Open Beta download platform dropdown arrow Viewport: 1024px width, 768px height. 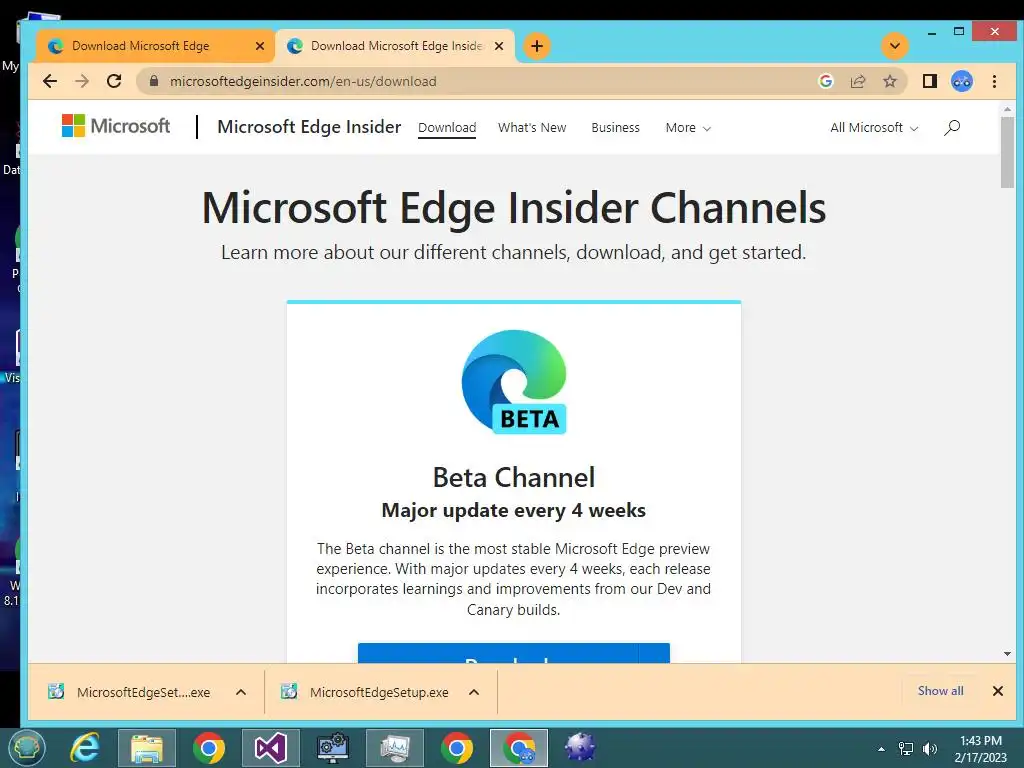[654, 653]
